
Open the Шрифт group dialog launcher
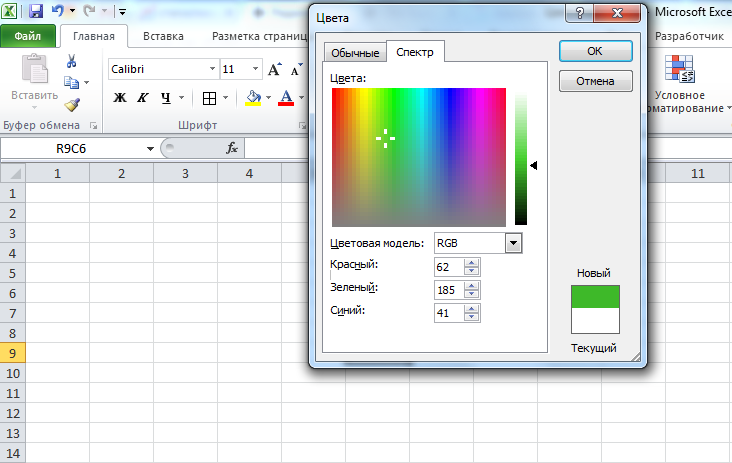pos(302,126)
